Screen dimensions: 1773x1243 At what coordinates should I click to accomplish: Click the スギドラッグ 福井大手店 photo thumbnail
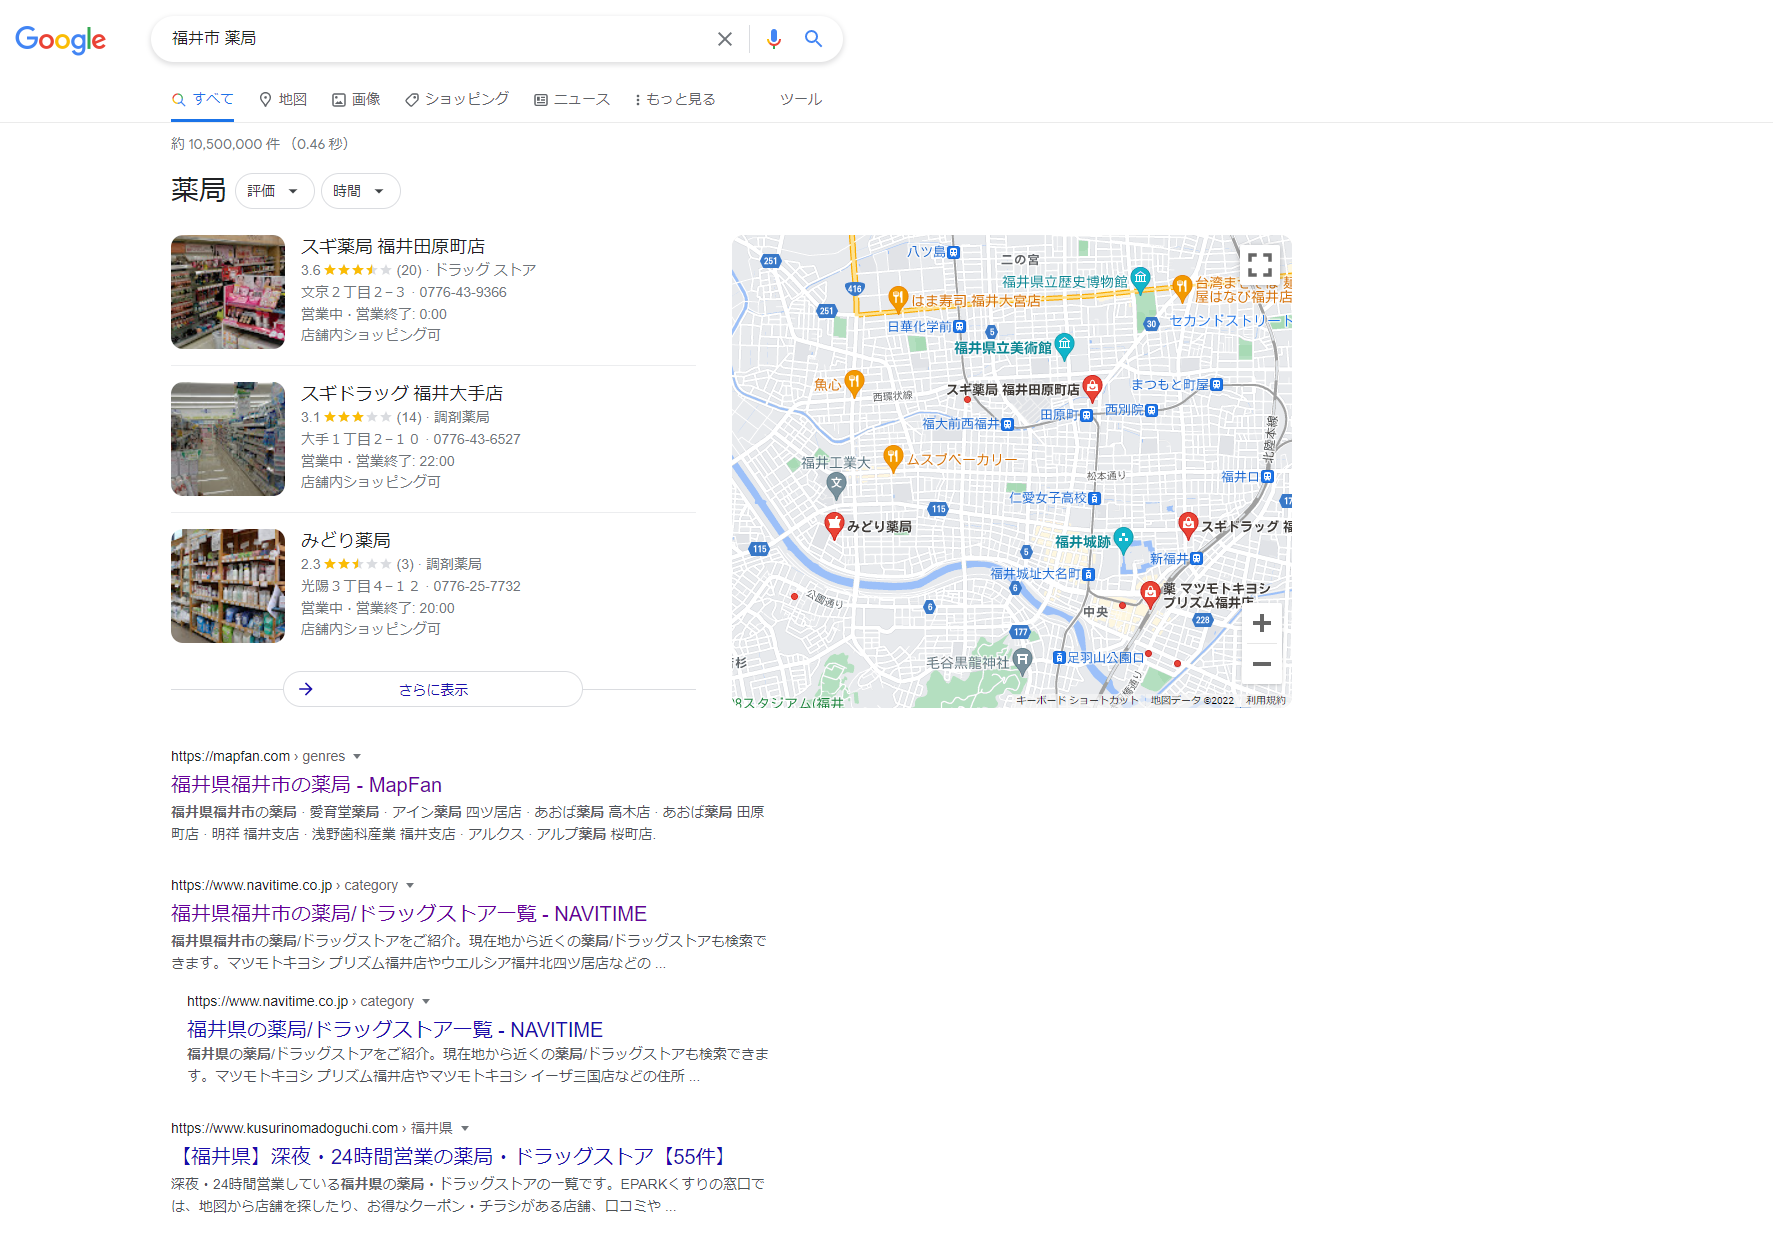(x=228, y=439)
